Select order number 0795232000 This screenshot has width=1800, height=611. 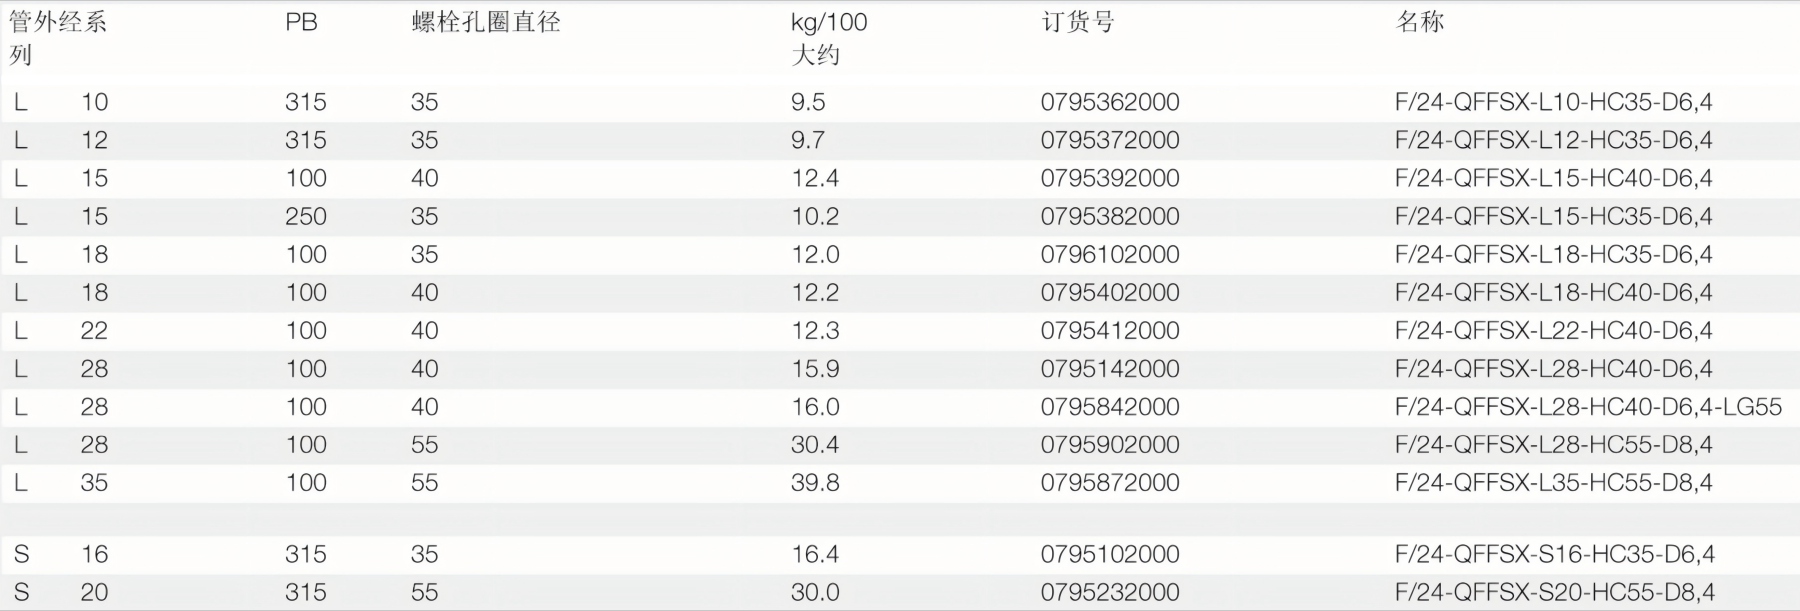1109,592
